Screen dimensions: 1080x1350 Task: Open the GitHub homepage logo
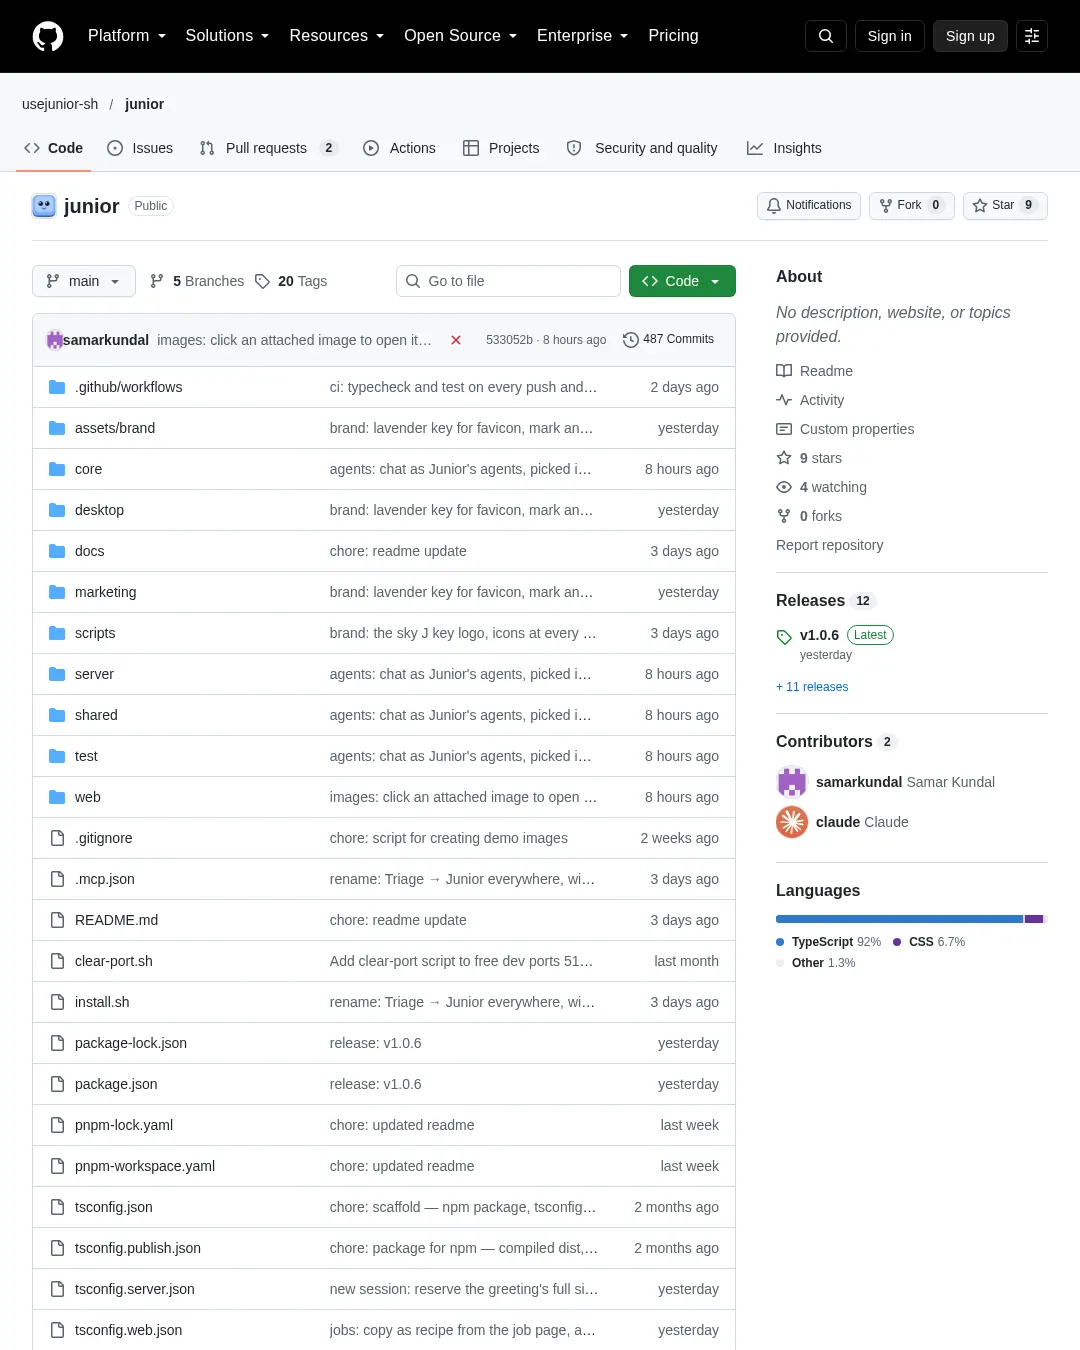point(48,36)
